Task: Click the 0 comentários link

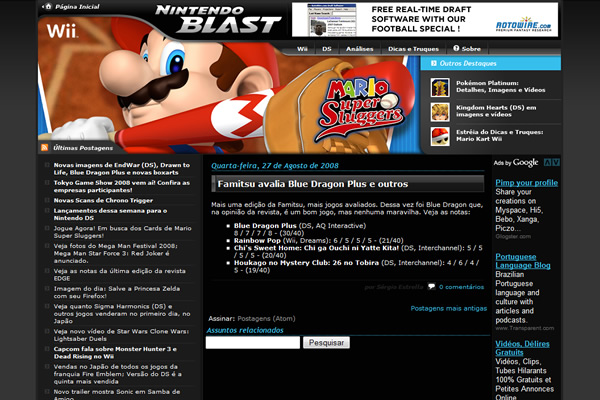Action: [461, 287]
